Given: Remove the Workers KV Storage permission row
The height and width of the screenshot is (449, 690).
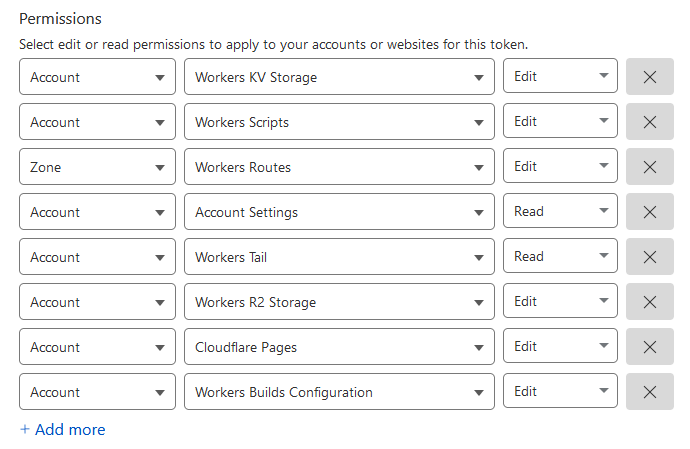Looking at the screenshot, I should (650, 77).
